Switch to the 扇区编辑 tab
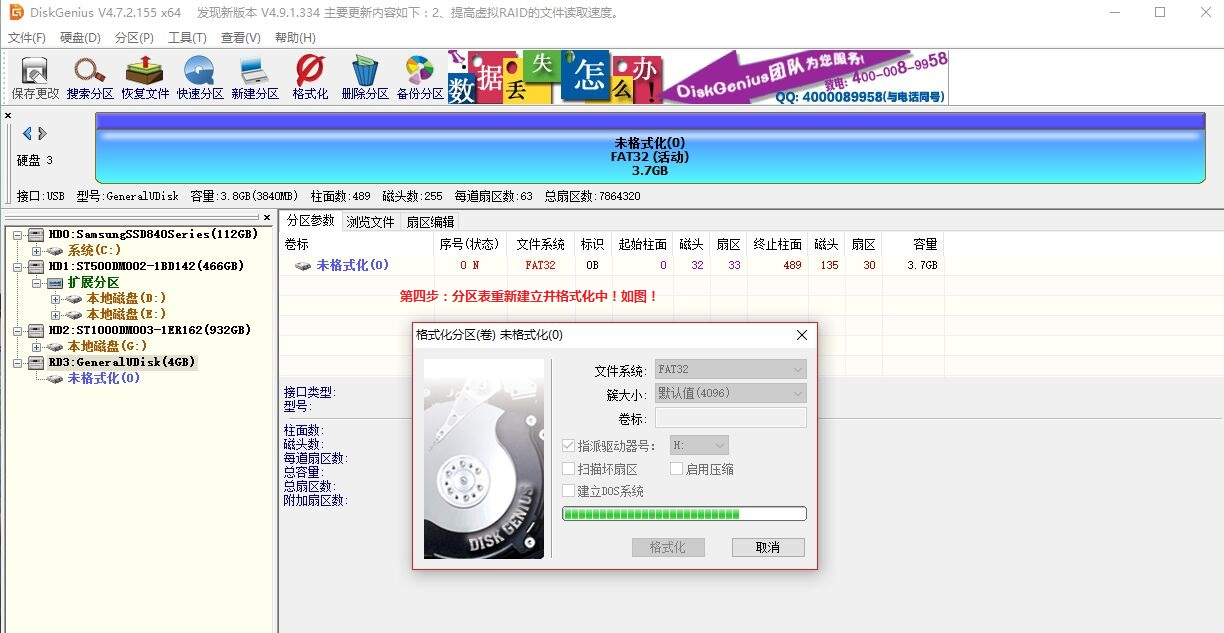1224x633 pixels. click(430, 222)
